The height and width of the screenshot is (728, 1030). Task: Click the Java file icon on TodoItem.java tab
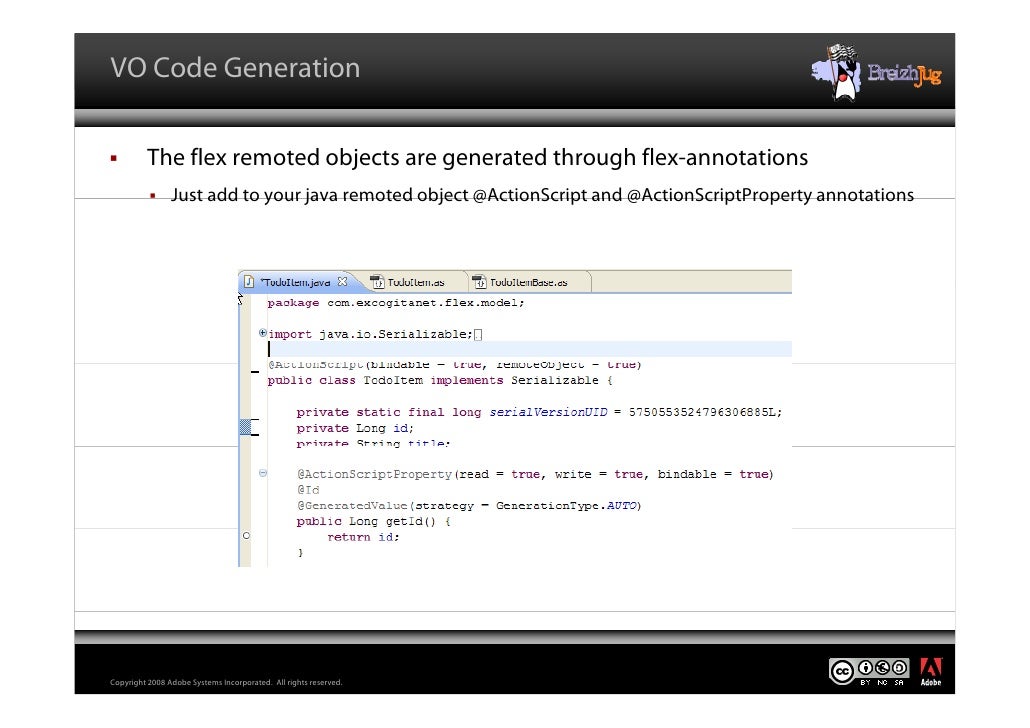coord(249,282)
